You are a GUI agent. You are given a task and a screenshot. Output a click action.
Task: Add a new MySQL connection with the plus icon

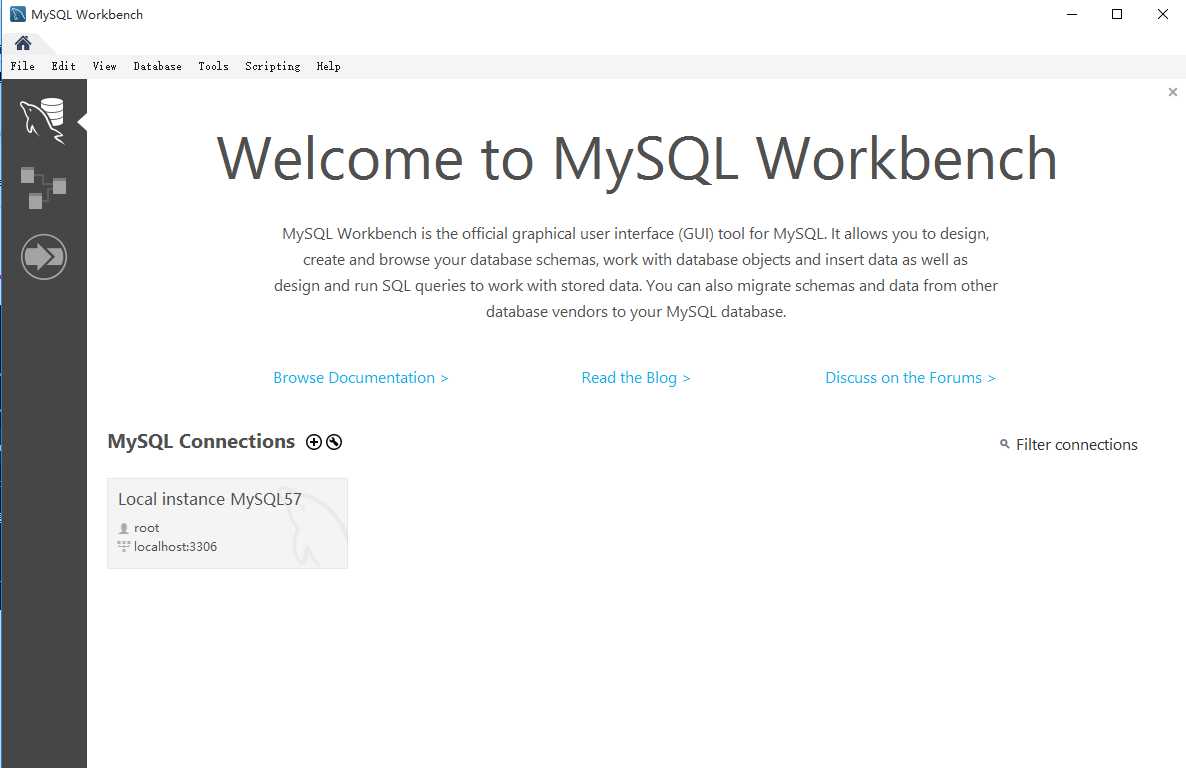pos(314,442)
